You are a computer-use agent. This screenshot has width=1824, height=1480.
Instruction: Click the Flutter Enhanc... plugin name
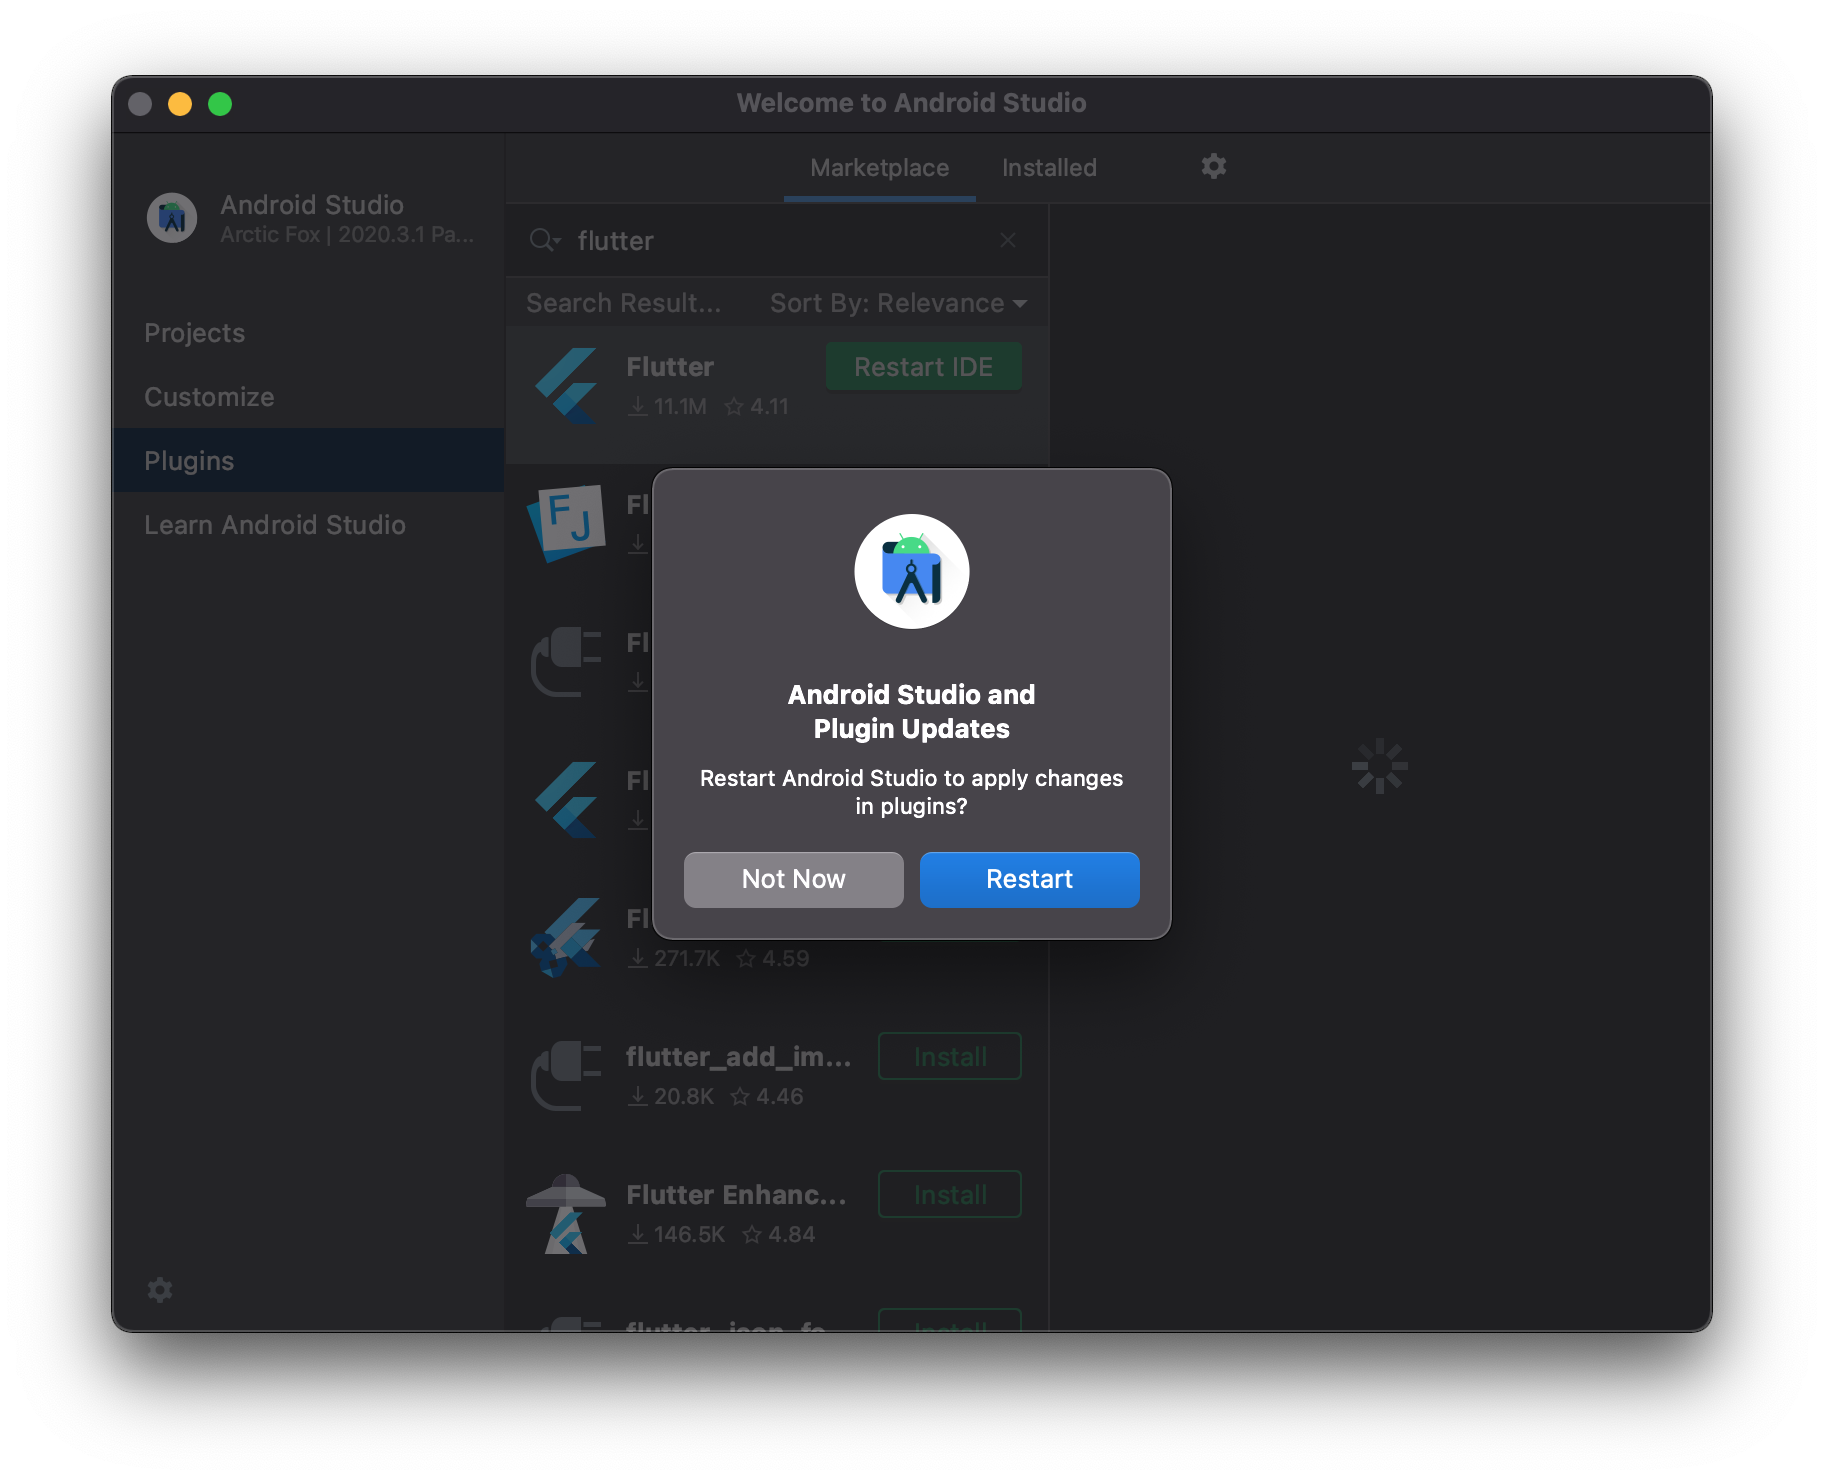pos(736,1195)
